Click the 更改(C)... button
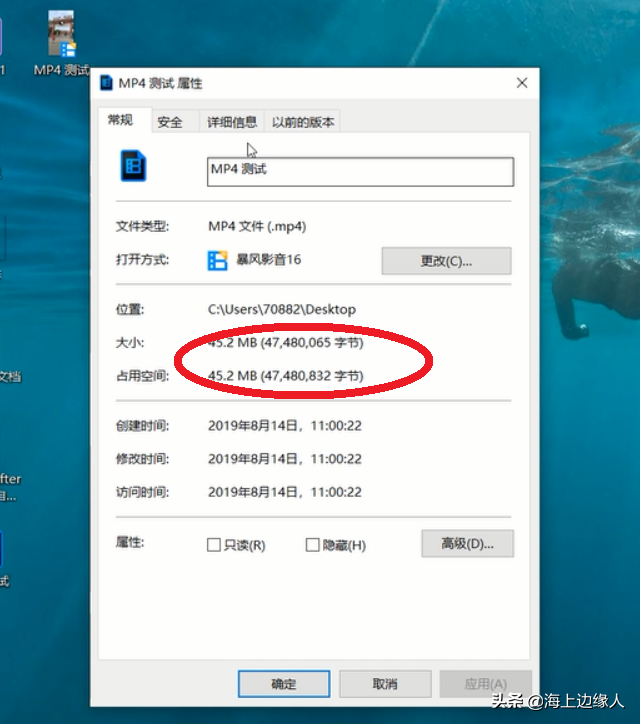This screenshot has width=640, height=724. pos(446,261)
